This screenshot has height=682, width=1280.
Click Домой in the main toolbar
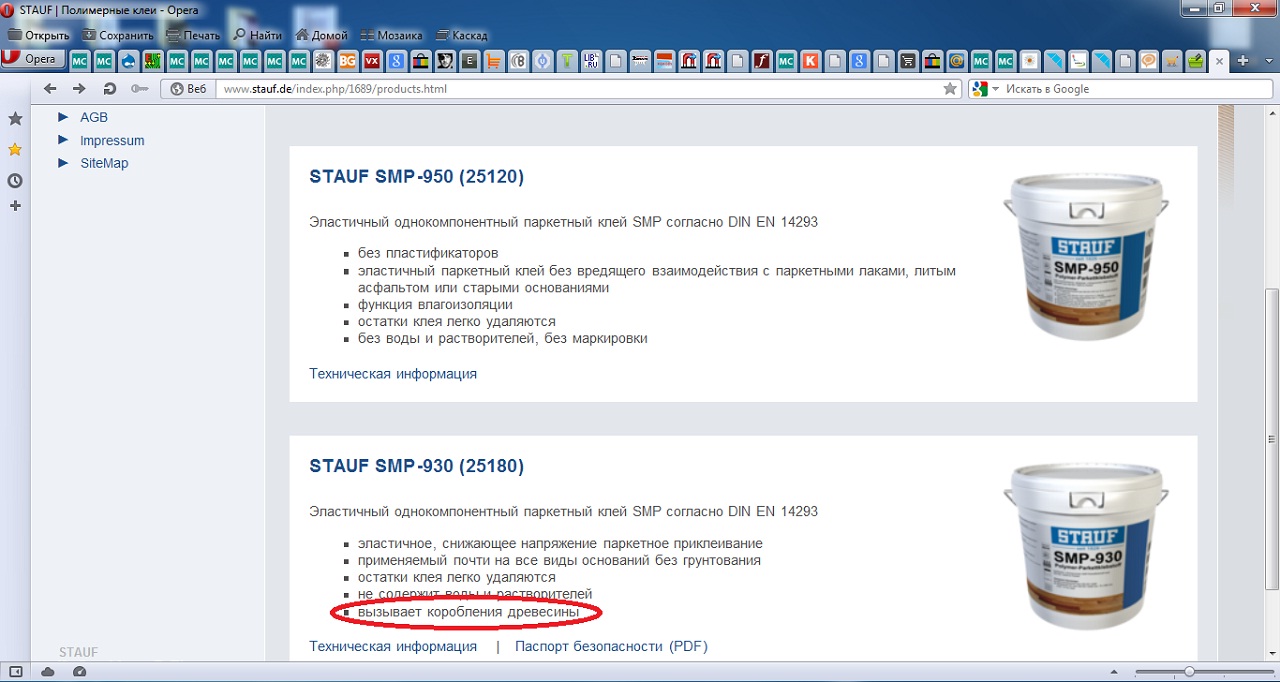point(322,35)
